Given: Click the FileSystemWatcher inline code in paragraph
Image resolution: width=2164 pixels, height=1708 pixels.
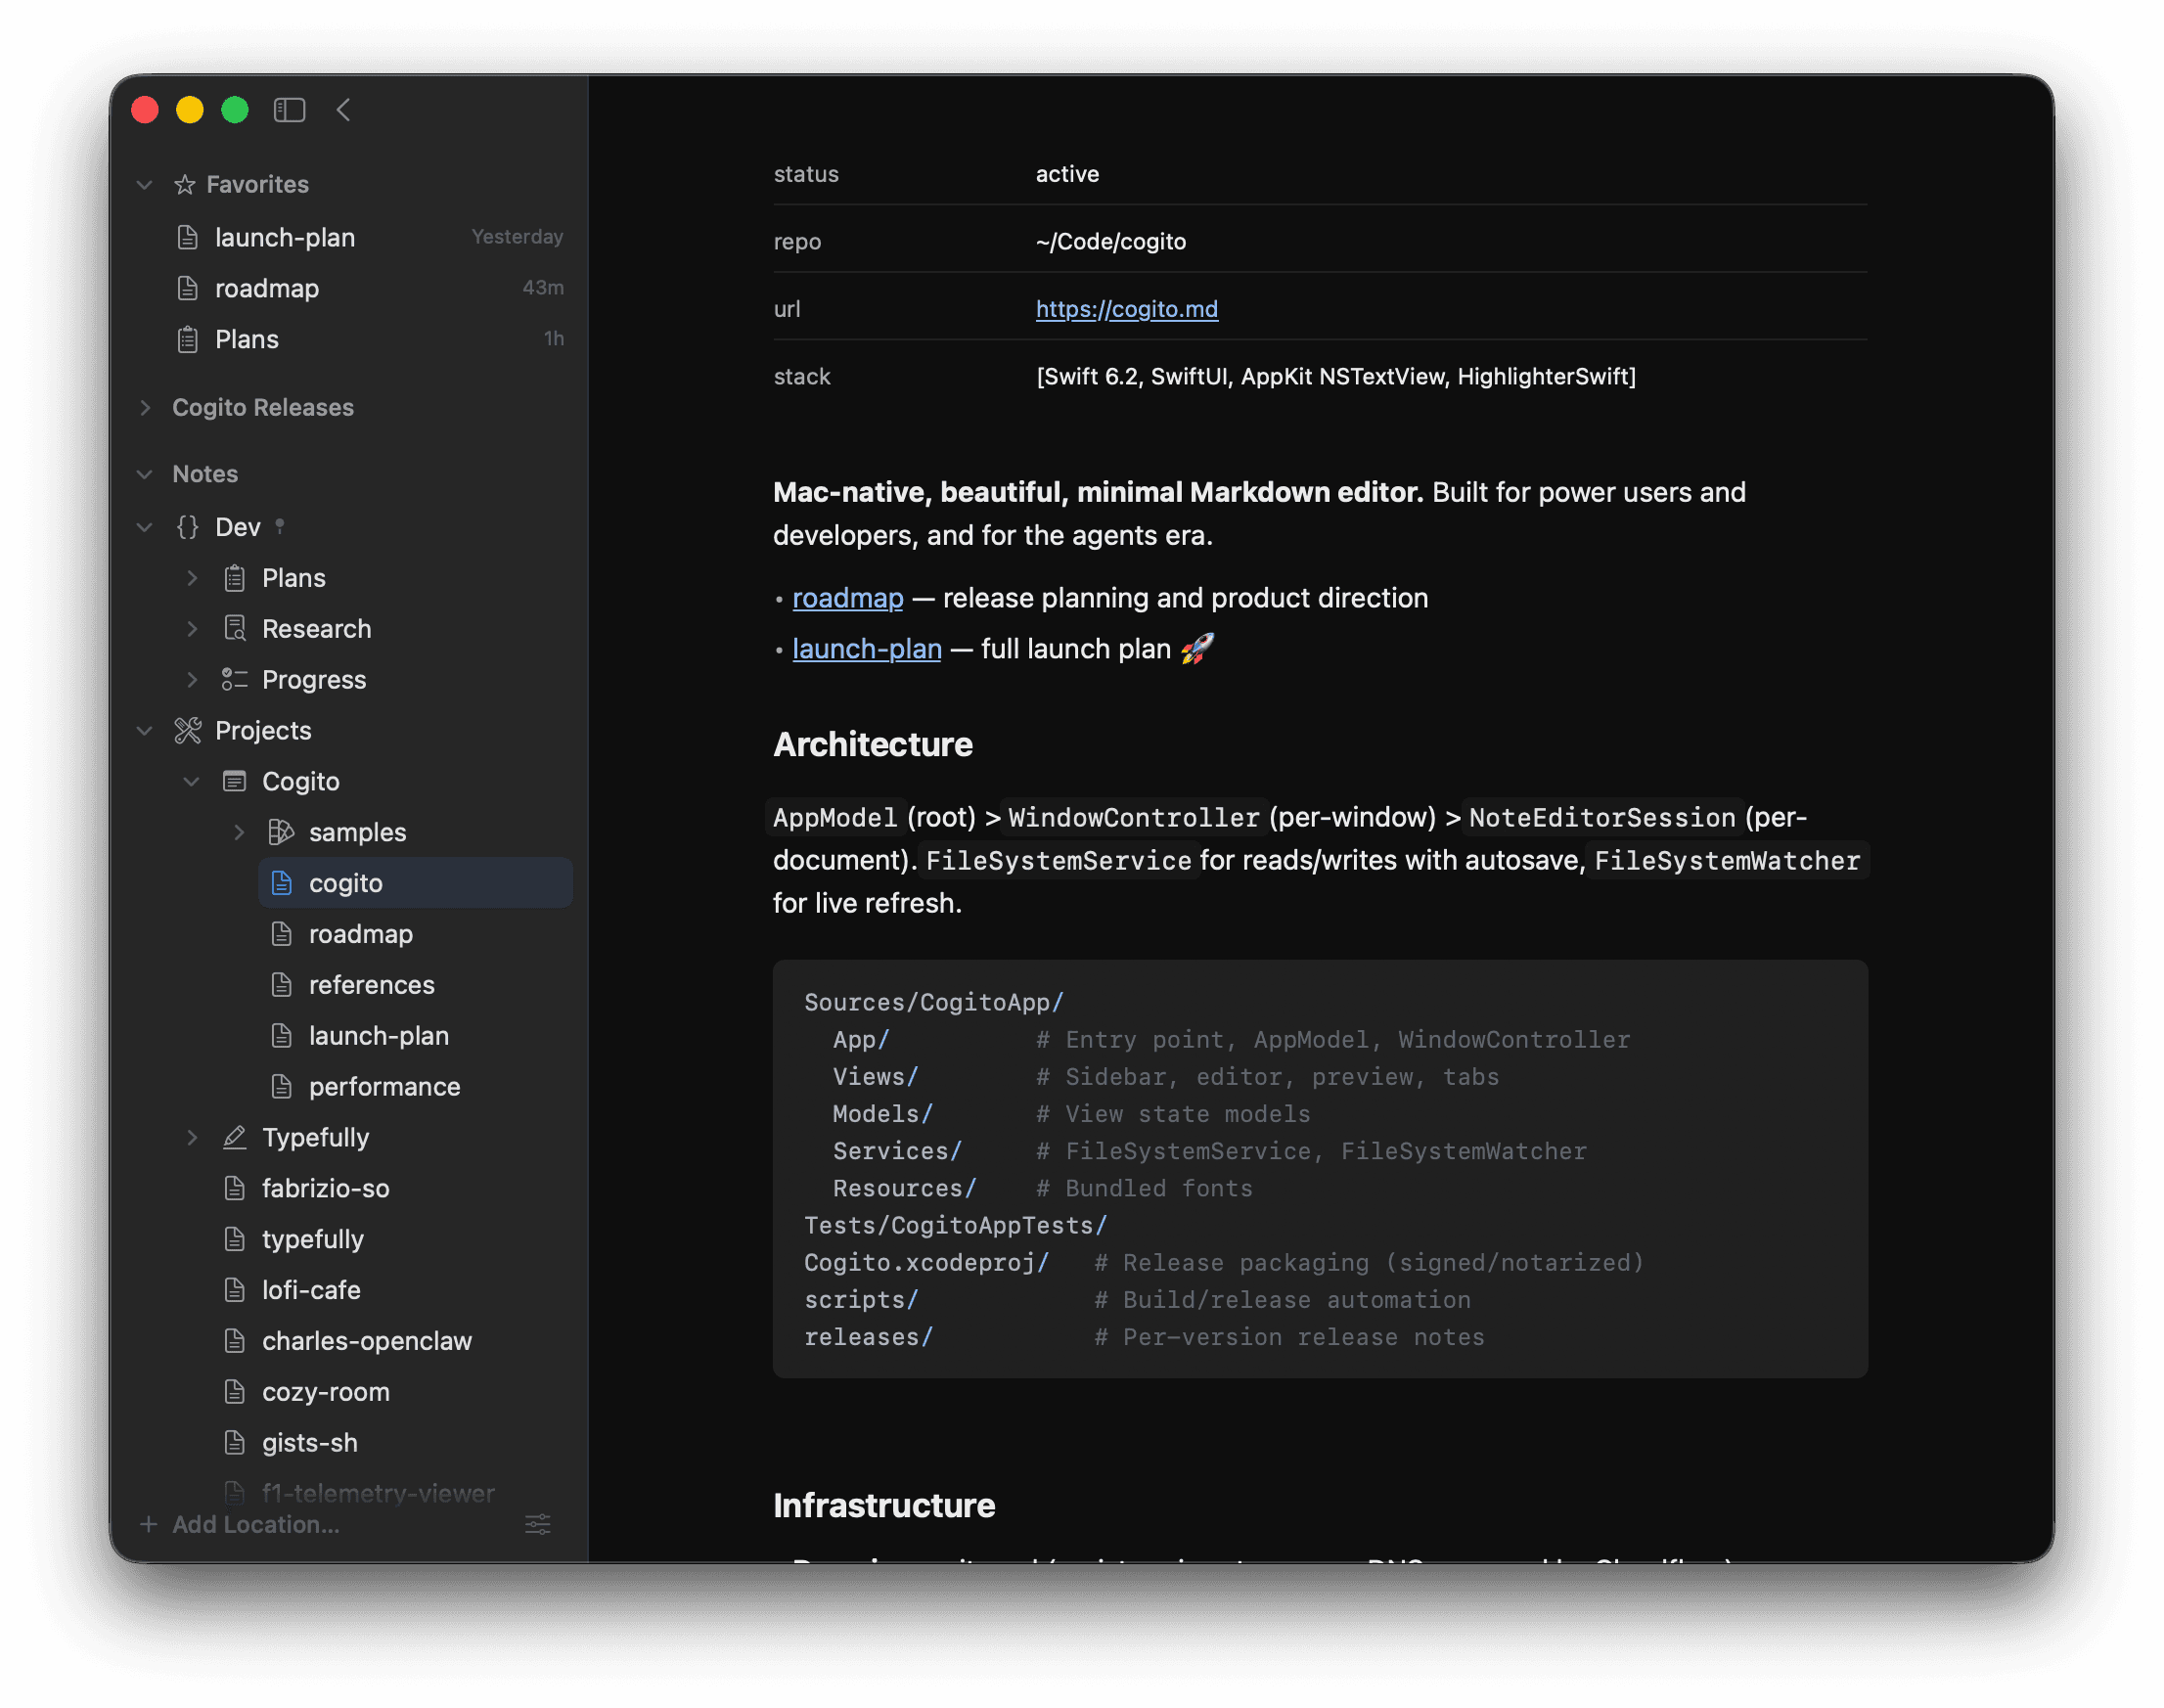Looking at the screenshot, I should pyautogui.click(x=1727, y=860).
